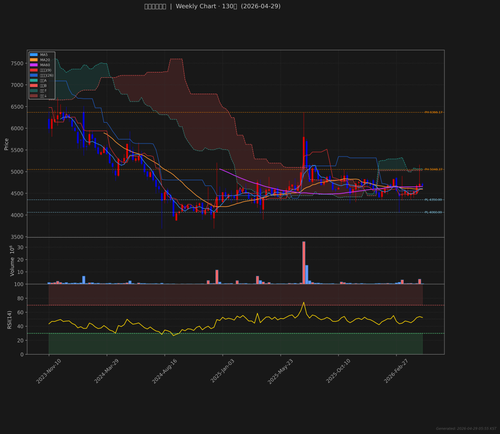Viewport: 500px width, 434px height.
Task: Click the 2024-Aug-16 date axis label
Action: [x=164, y=371]
